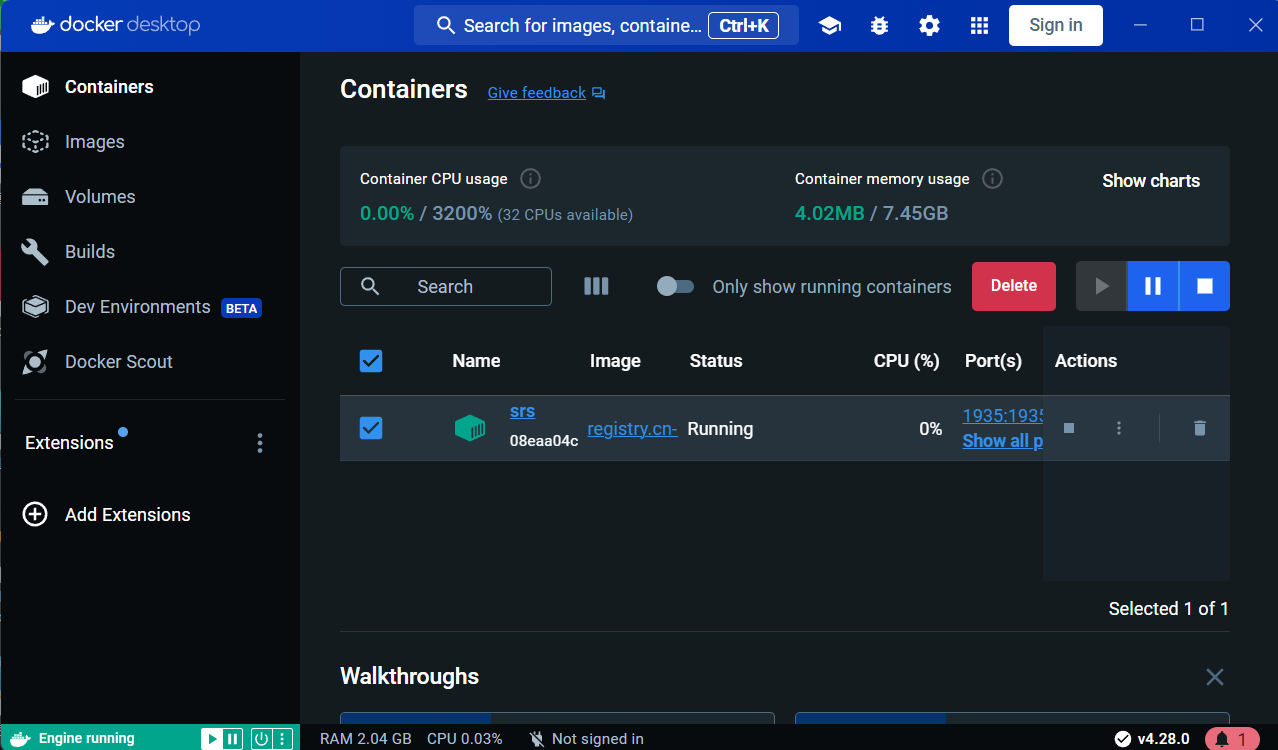The height and width of the screenshot is (750, 1278).
Task: Click the engine resume play icon in footer
Action: point(212,739)
